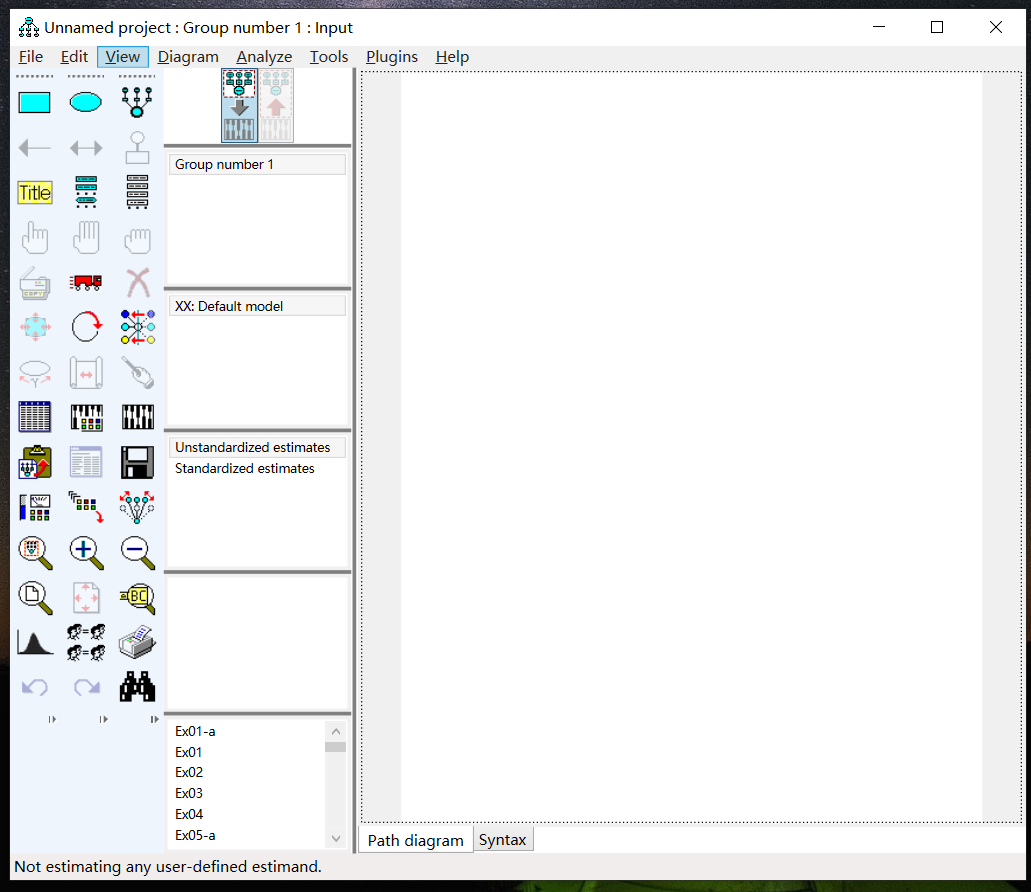
Task: Select Group number 1 in groups panel
Action: (224, 165)
